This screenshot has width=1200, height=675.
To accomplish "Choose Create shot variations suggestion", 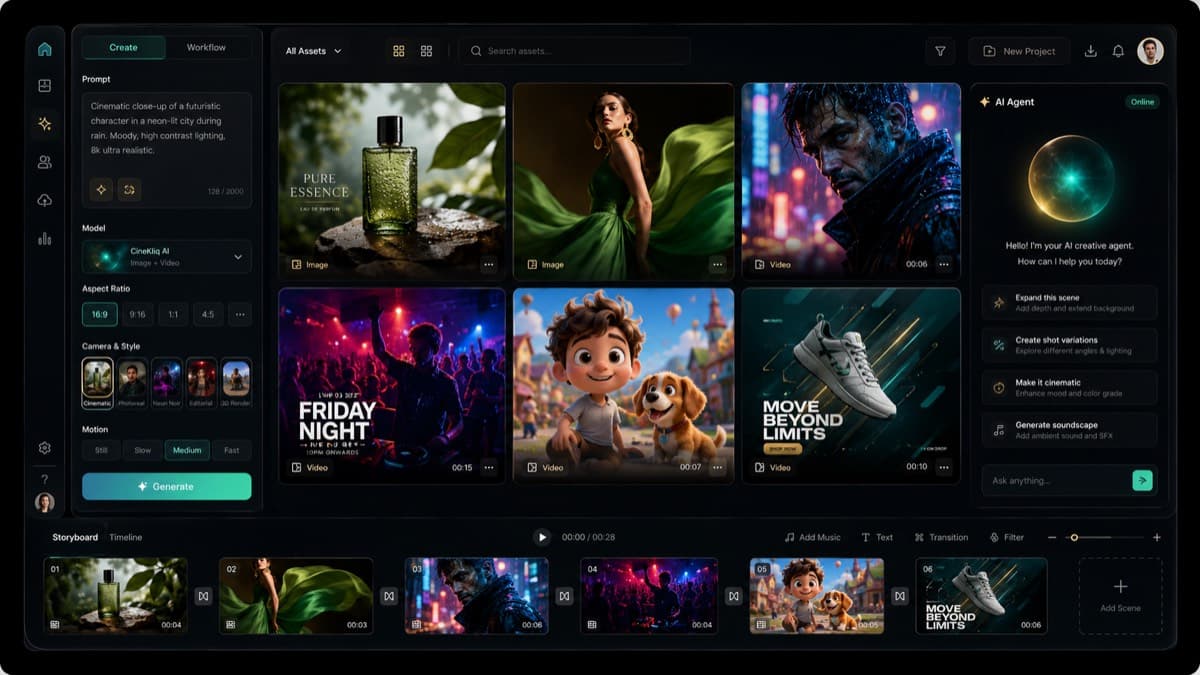I will (x=1069, y=345).
